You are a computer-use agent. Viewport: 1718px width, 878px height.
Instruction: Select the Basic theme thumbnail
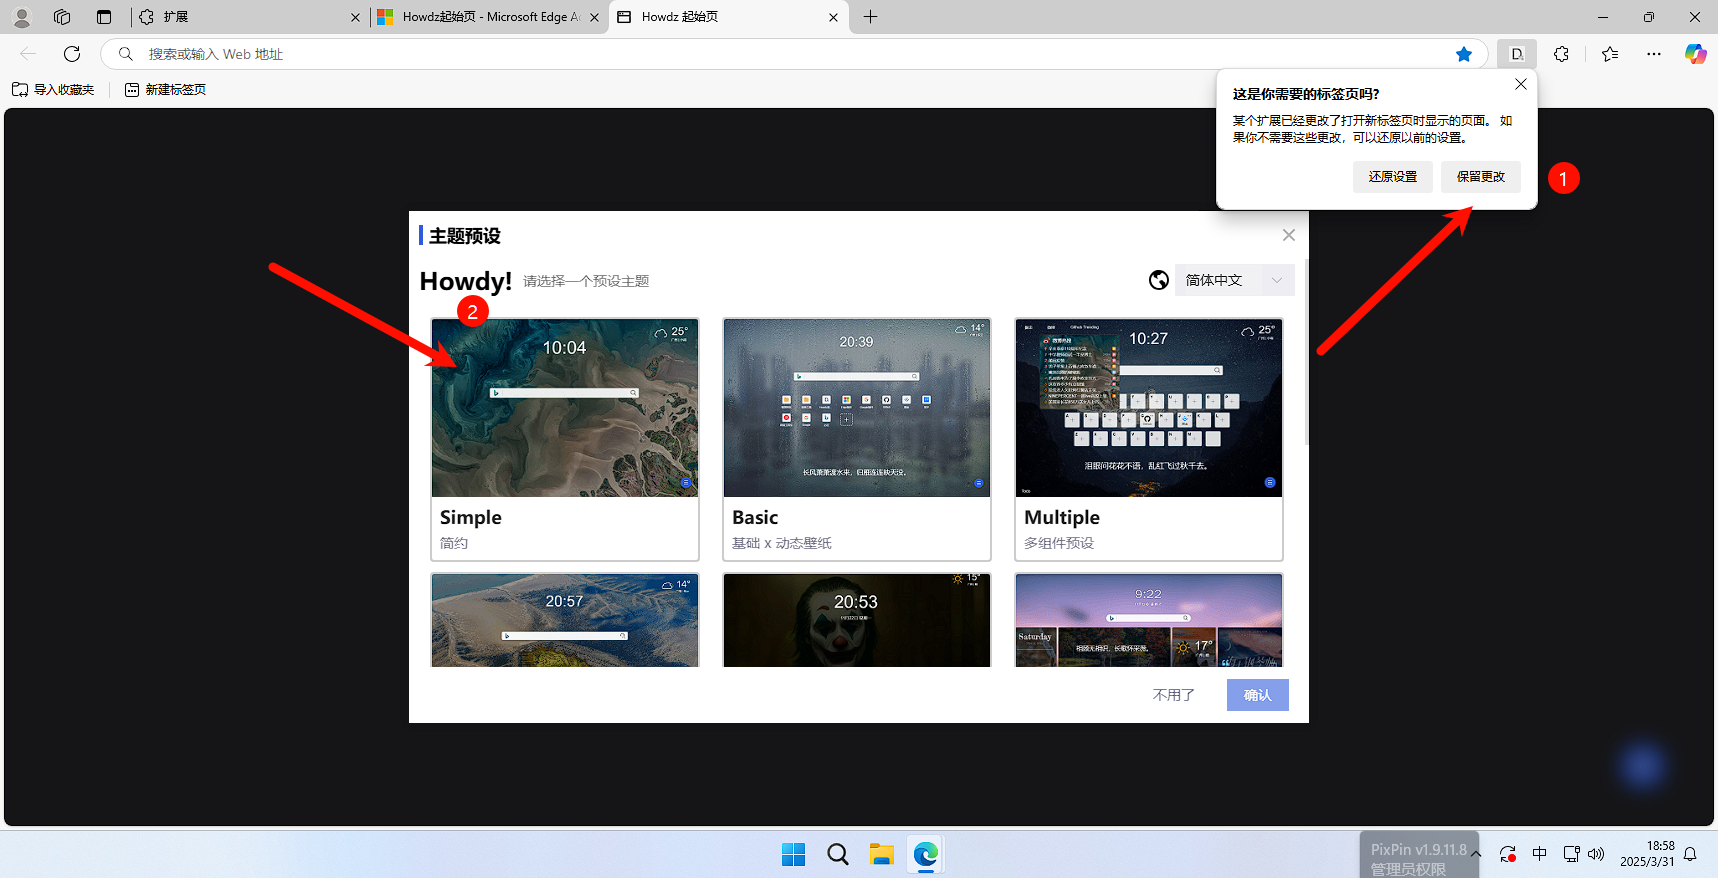(x=857, y=408)
